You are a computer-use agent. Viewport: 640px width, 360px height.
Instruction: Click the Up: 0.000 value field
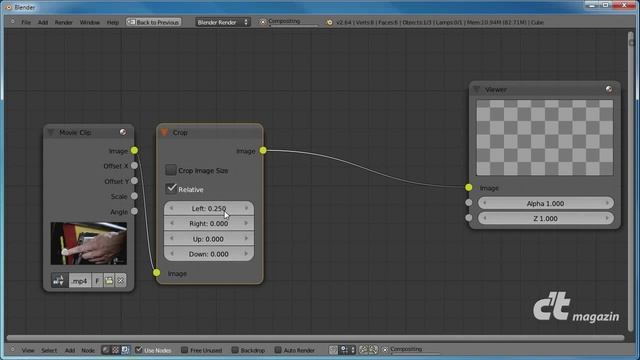coord(209,239)
